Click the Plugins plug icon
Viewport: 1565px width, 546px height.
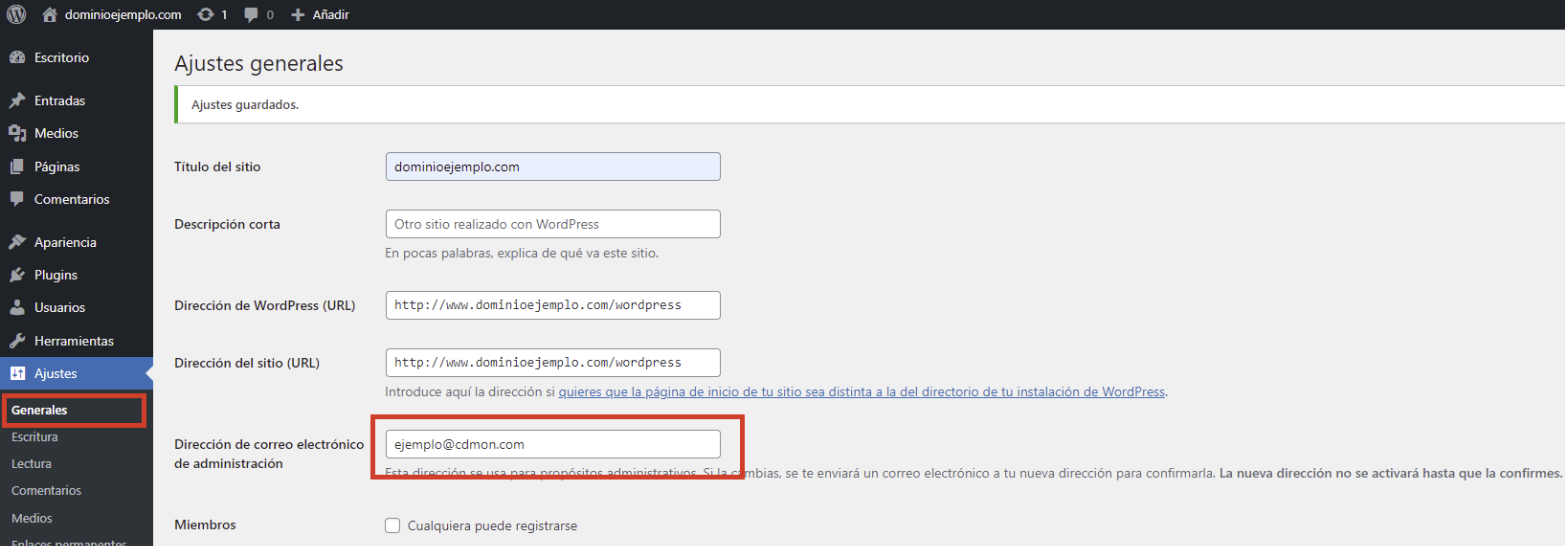[17, 275]
